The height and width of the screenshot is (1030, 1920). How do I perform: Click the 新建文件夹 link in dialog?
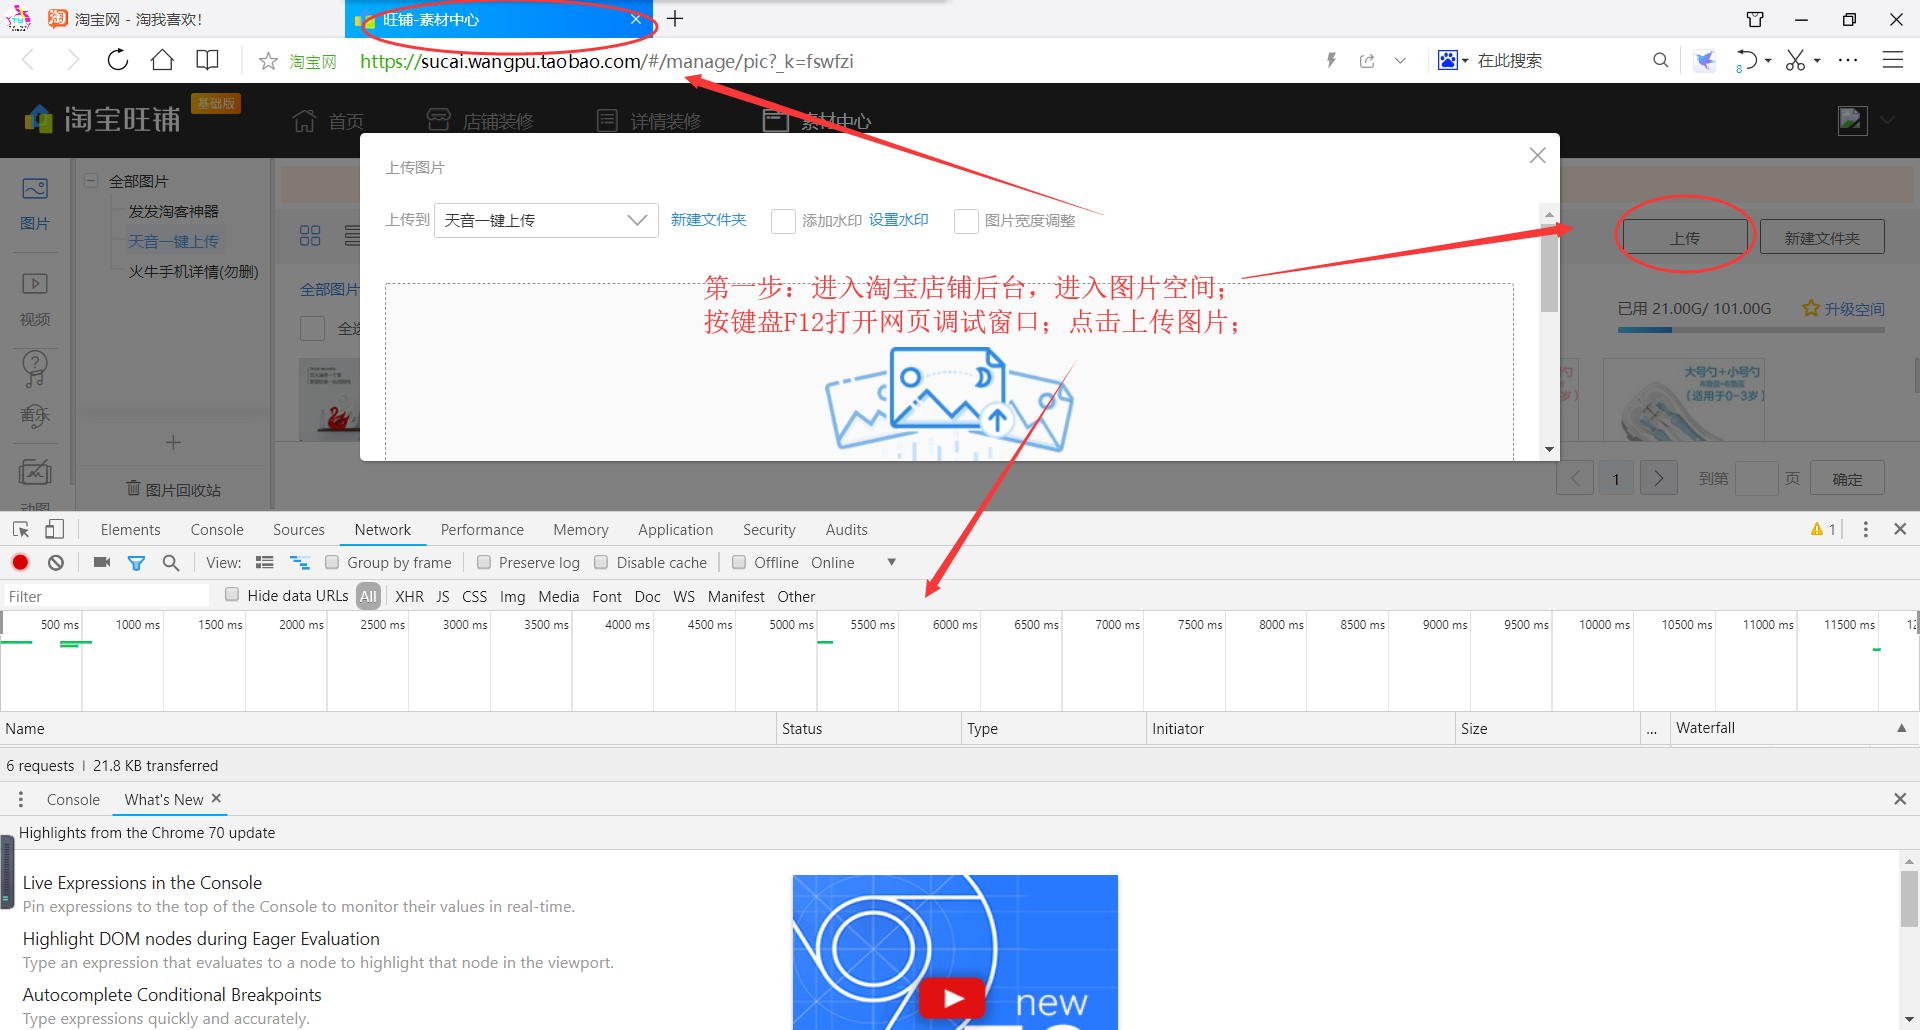point(708,220)
